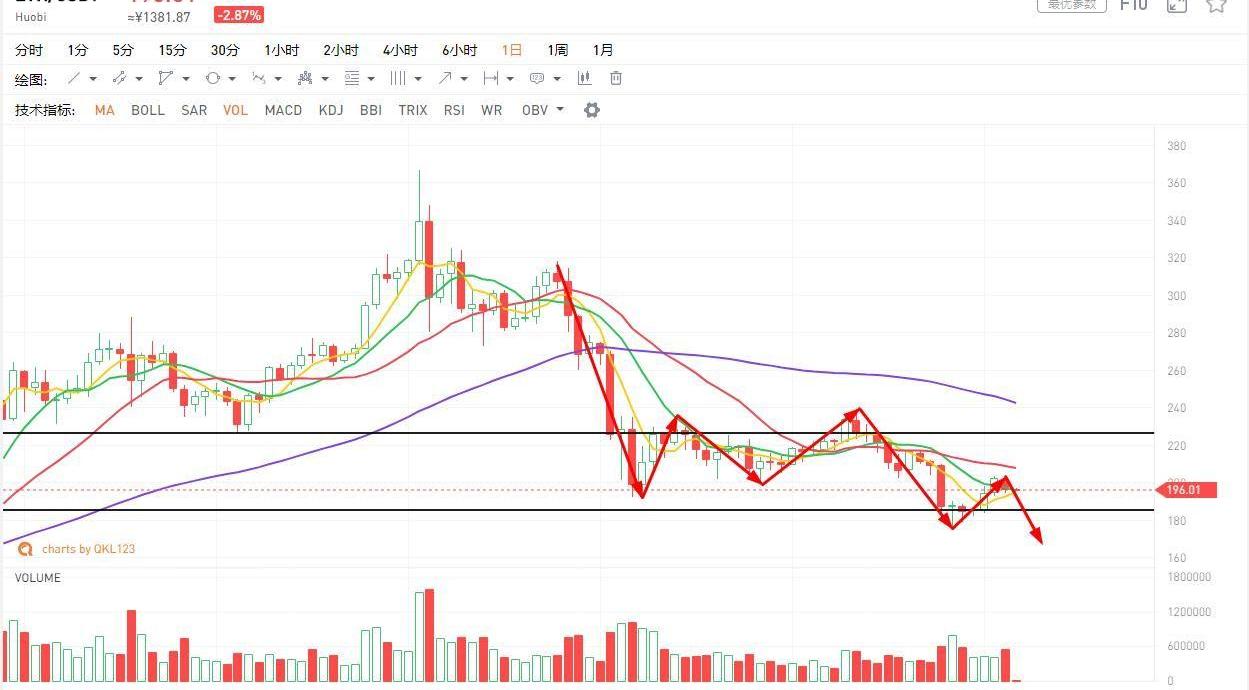Click the 技术指标 indicators label

(x=45, y=110)
